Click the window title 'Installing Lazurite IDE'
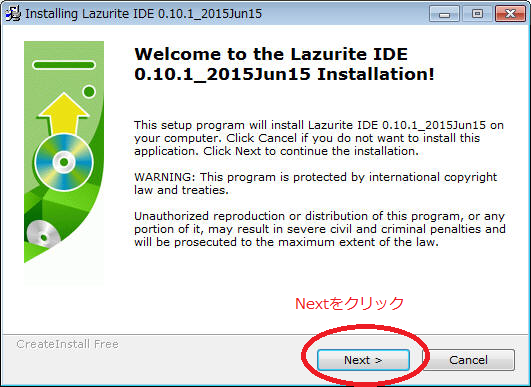 tap(143, 14)
